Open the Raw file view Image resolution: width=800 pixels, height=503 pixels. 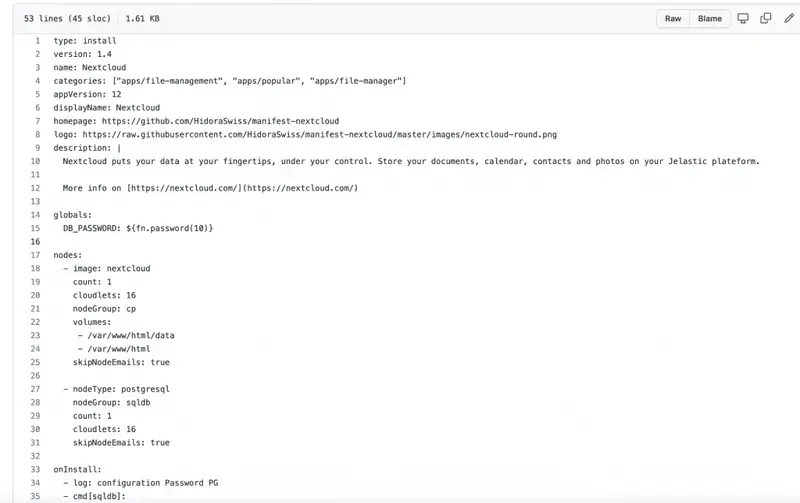tap(673, 19)
